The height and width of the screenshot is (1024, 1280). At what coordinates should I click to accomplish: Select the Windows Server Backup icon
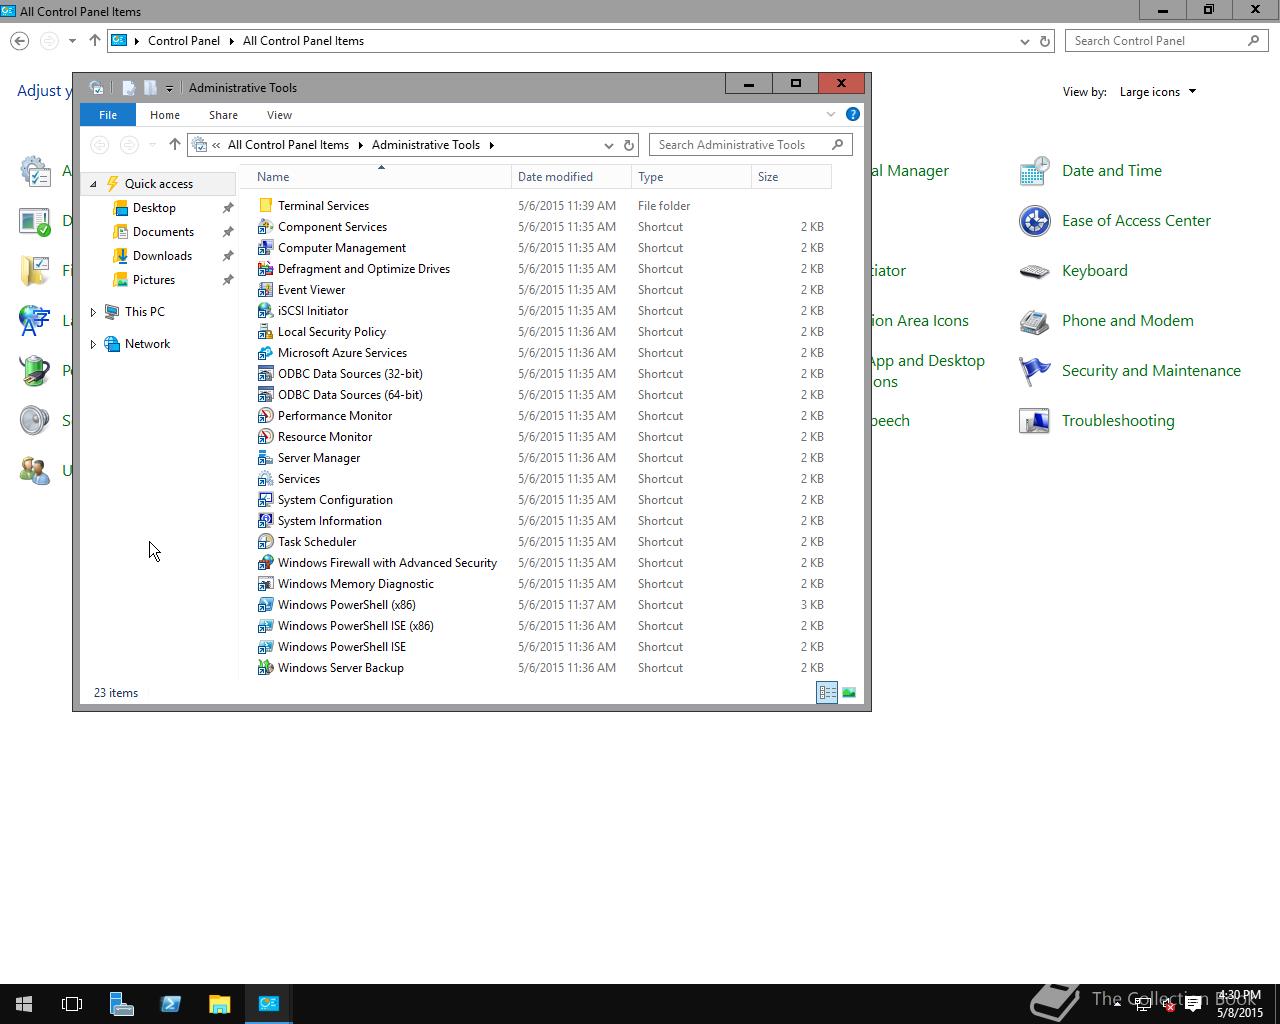pyautogui.click(x=265, y=668)
